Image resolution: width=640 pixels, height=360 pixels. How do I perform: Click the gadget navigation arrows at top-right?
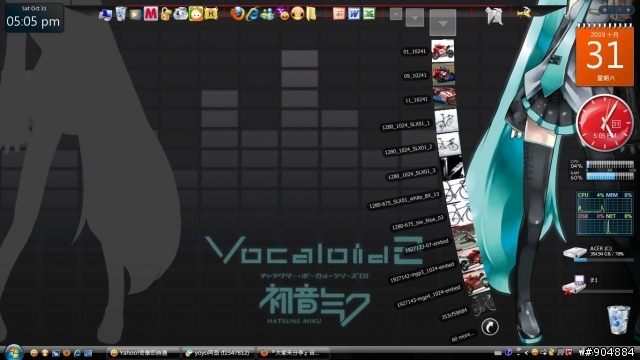[618, 9]
